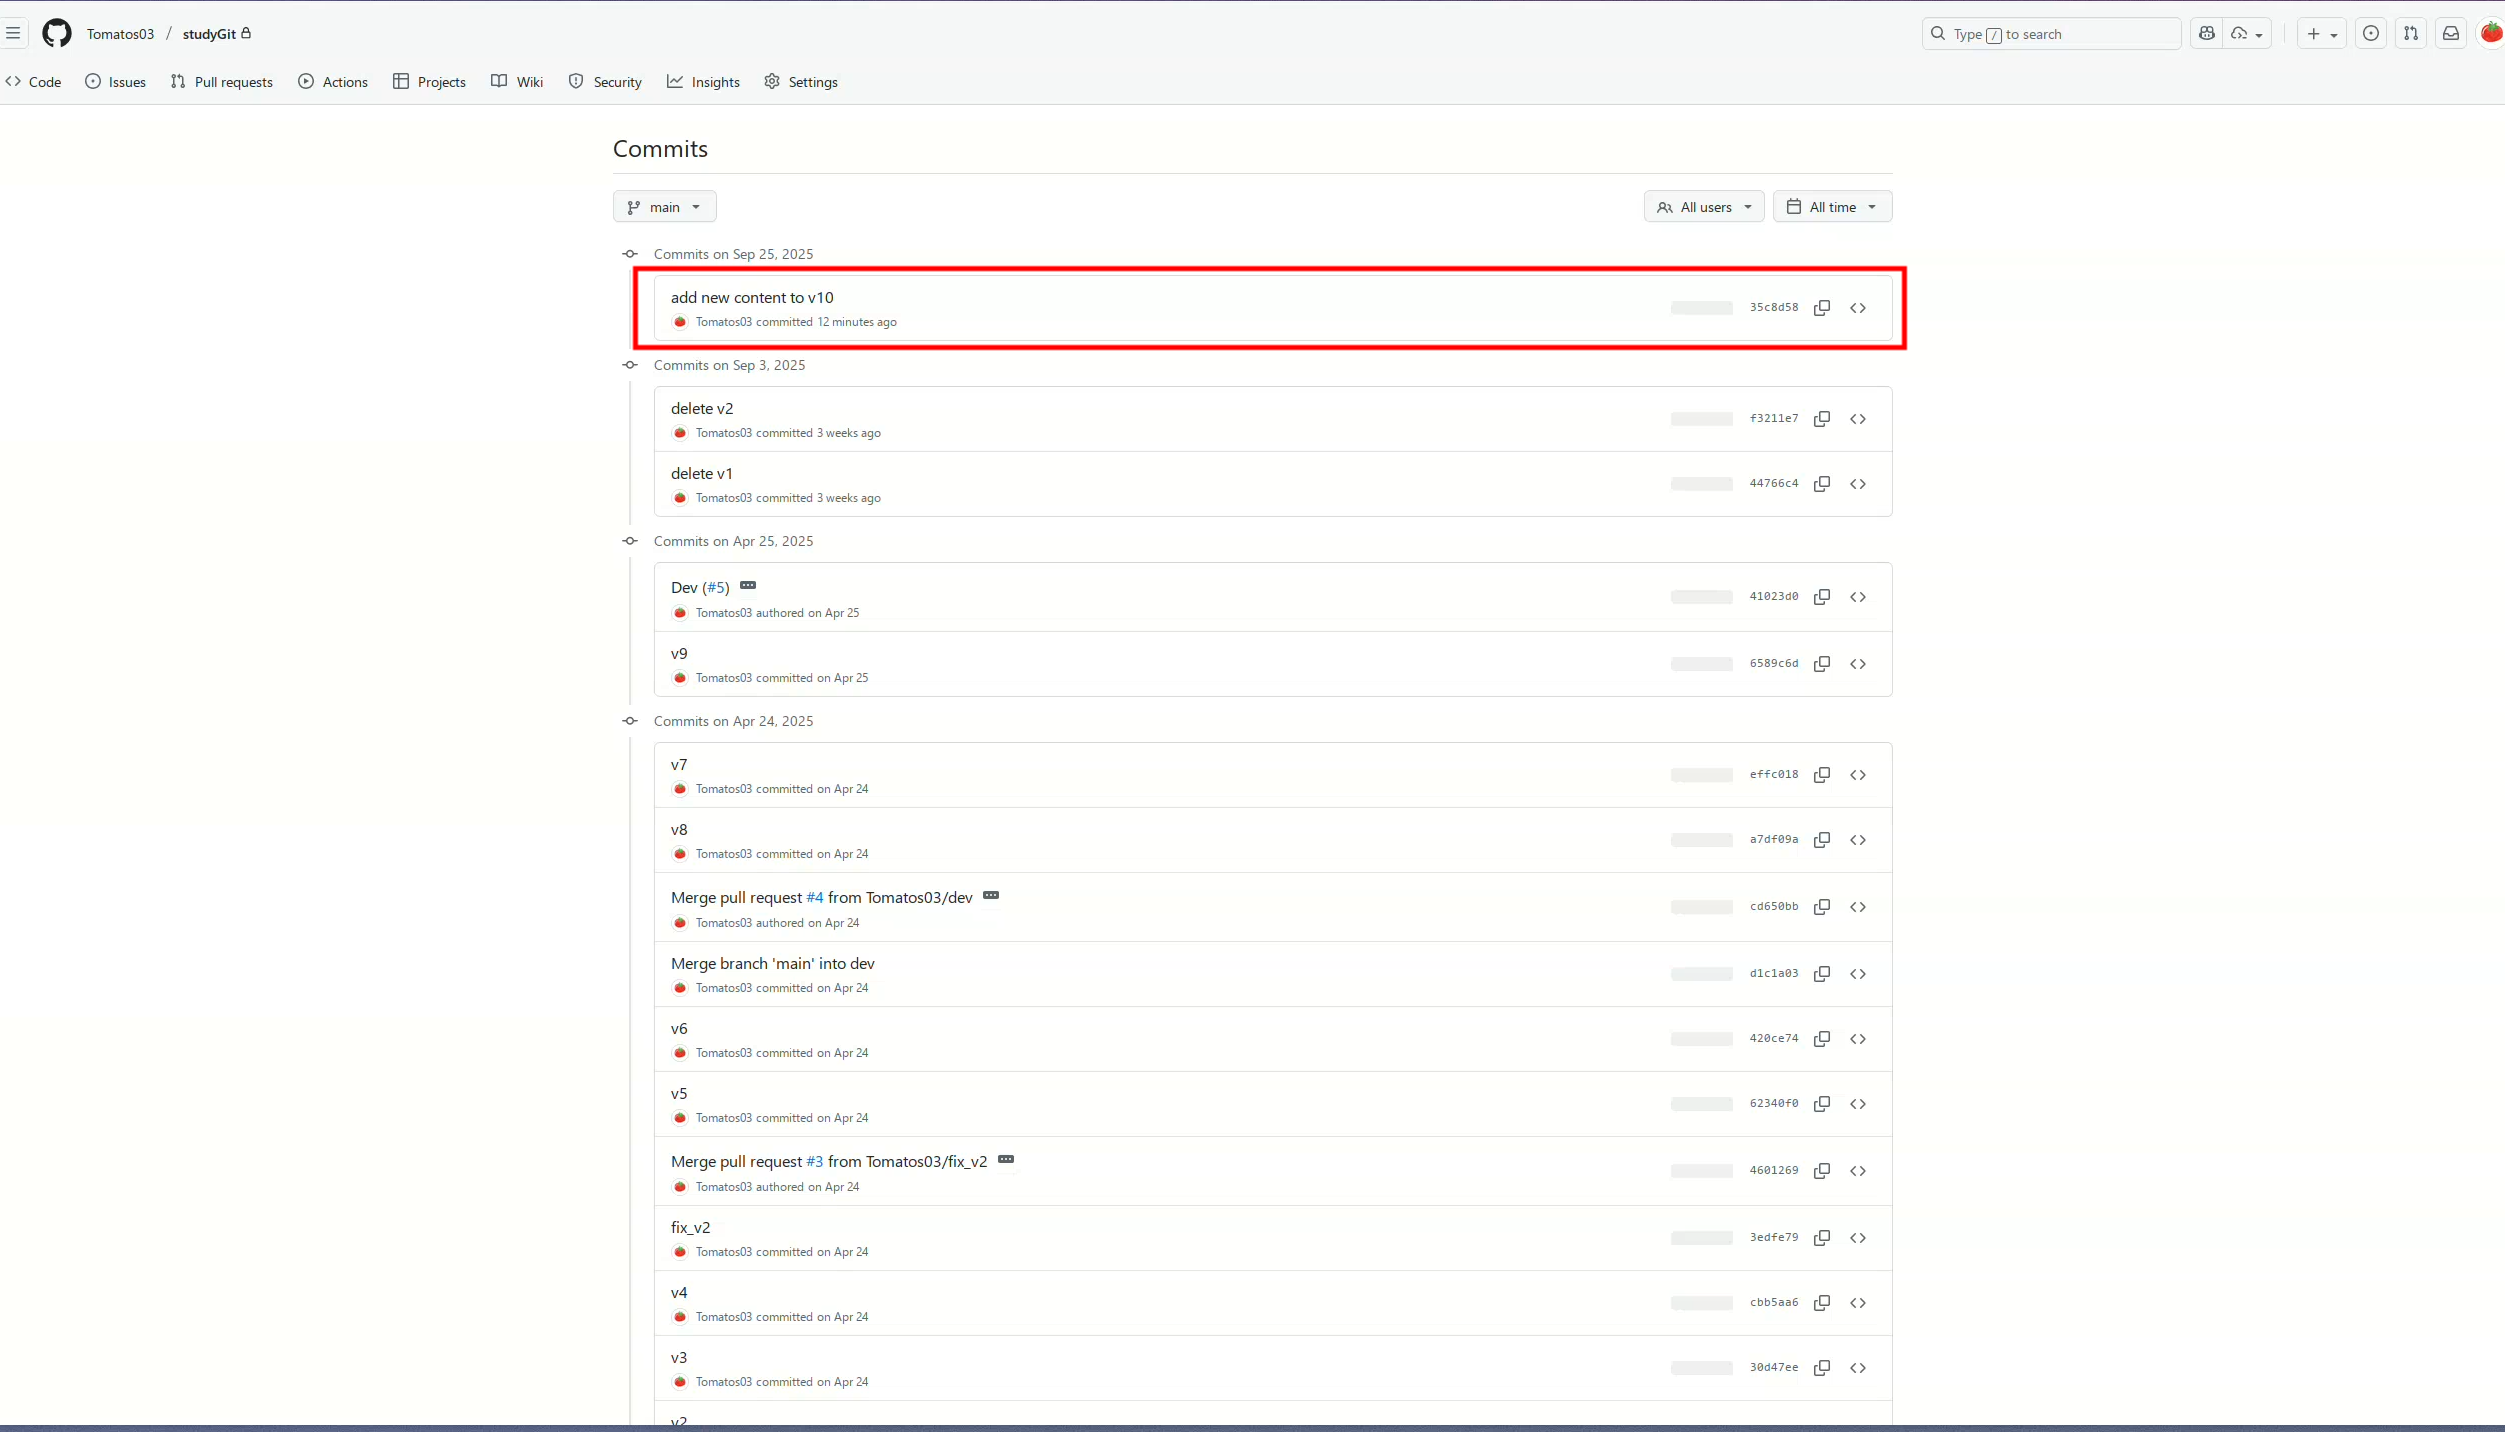Copy full SHA for commit 35c8d58
2505x1432 pixels.
(1822, 308)
